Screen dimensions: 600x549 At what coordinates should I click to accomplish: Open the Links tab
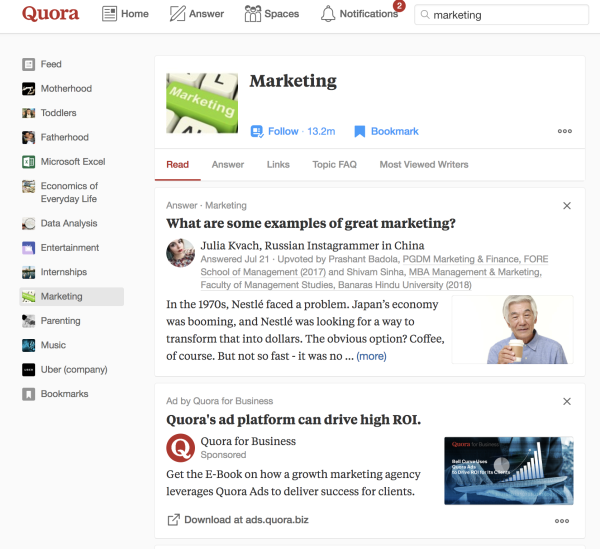[278, 165]
